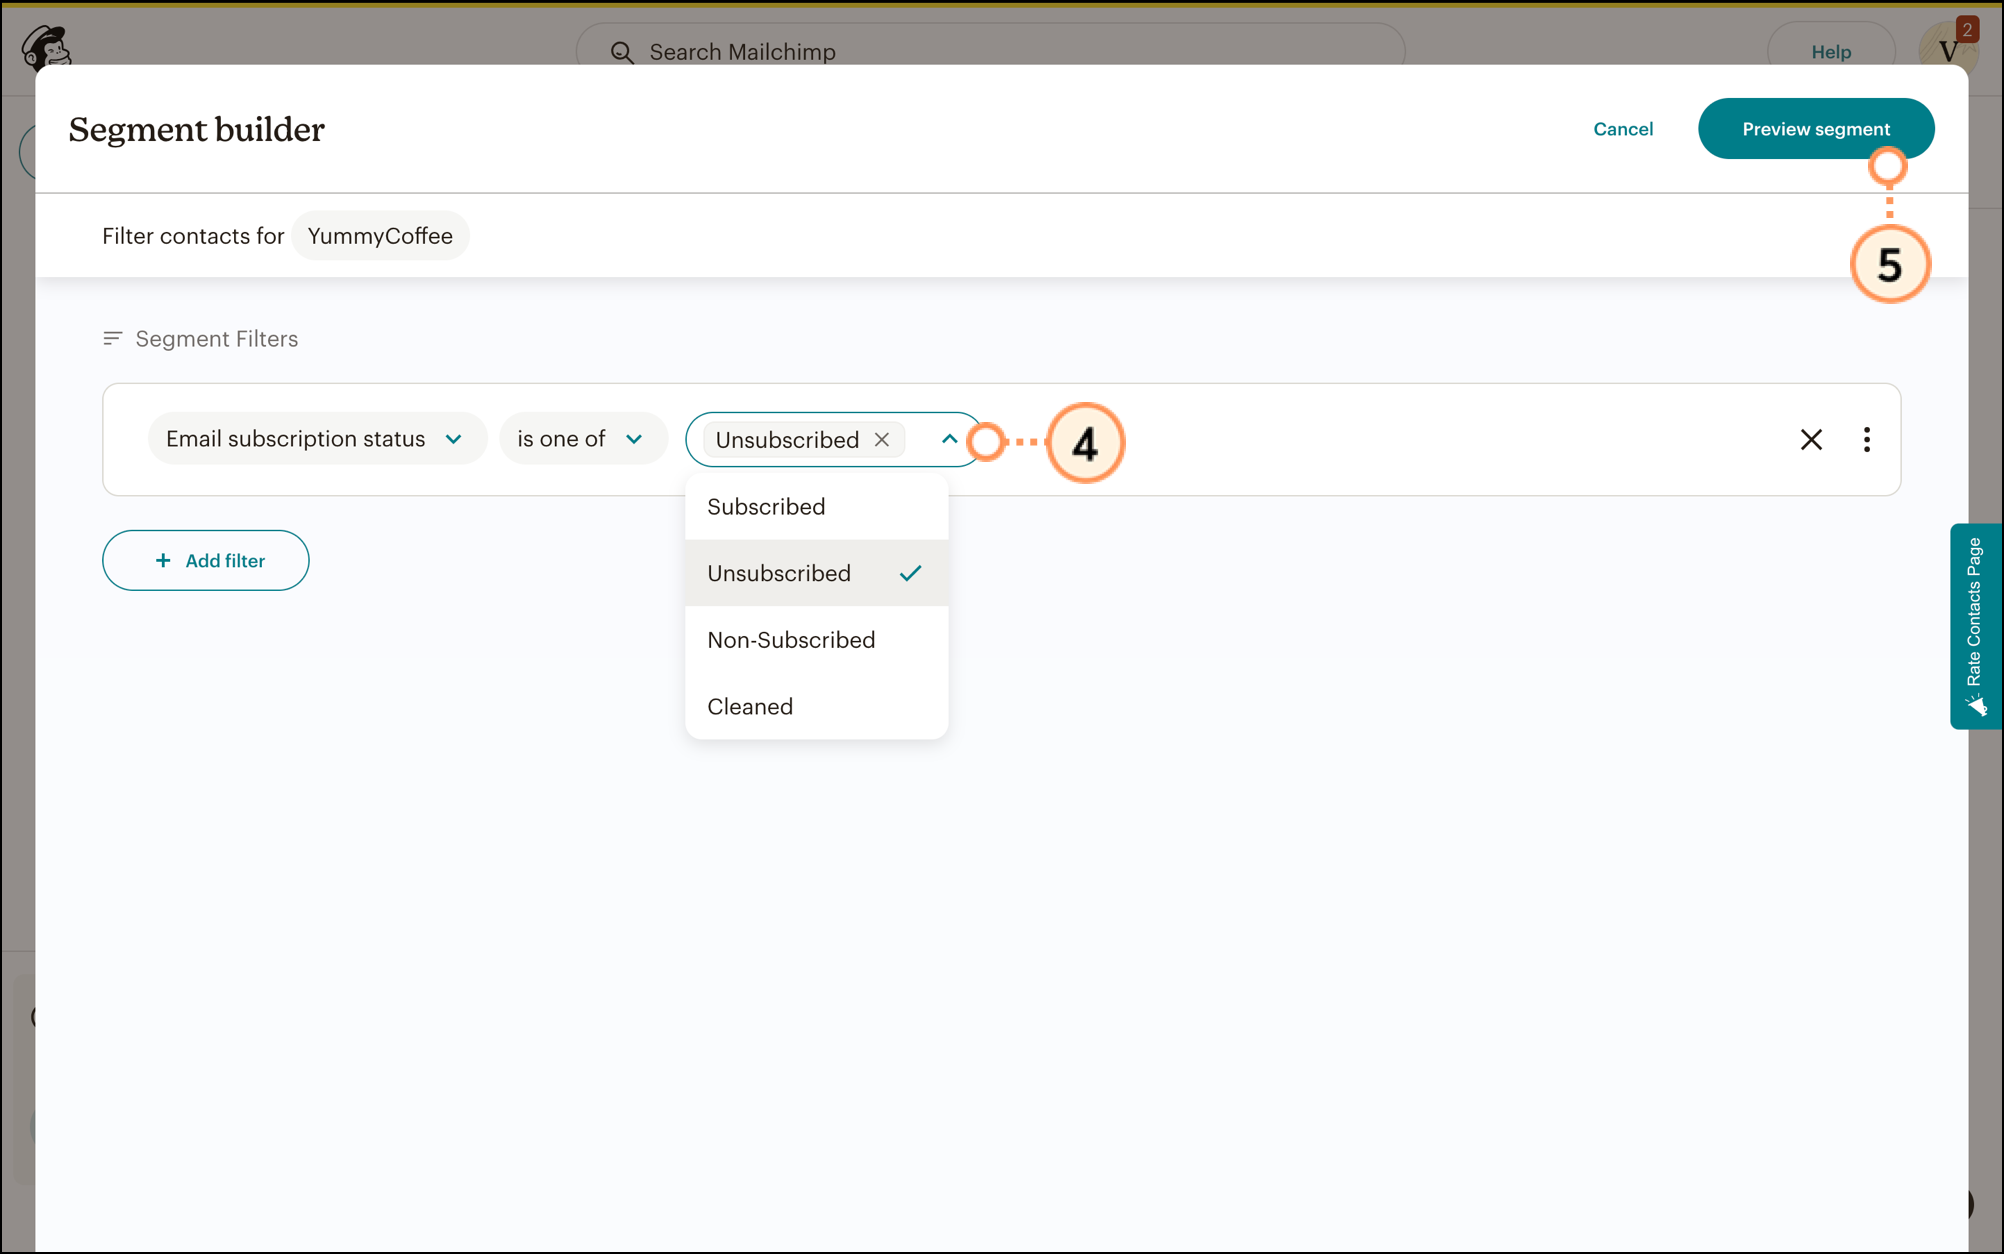This screenshot has height=1254, width=2004.
Task: Open the 'is one of' operator dropdown
Action: [583, 439]
